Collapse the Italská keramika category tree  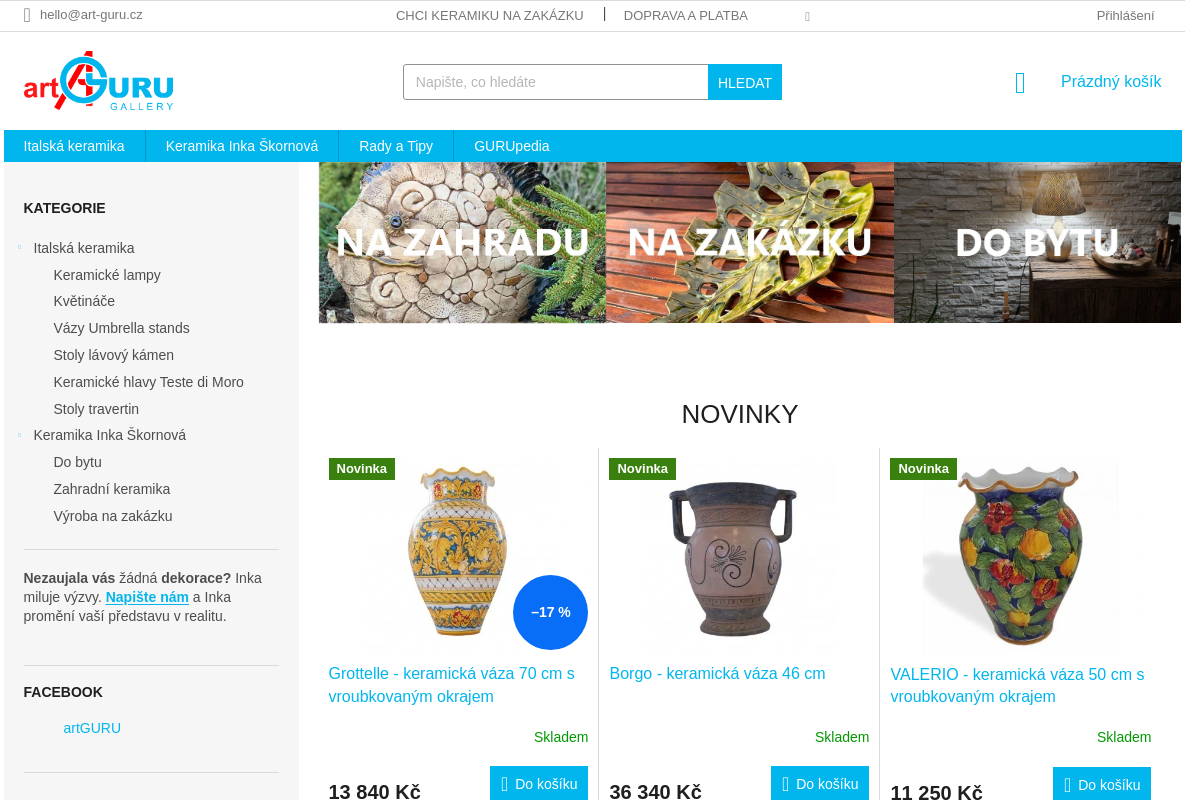point(20,247)
